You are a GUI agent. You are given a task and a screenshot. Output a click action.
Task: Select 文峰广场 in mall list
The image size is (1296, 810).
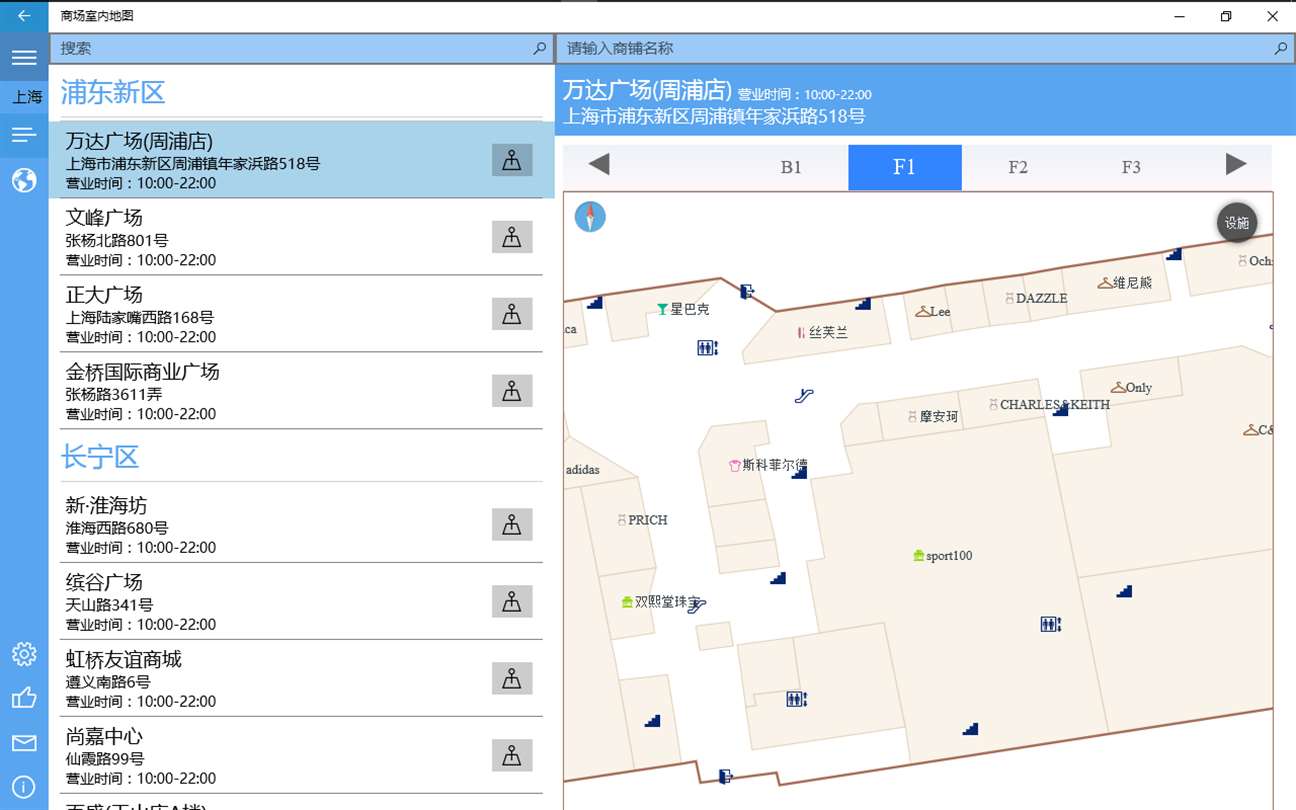click(301, 237)
